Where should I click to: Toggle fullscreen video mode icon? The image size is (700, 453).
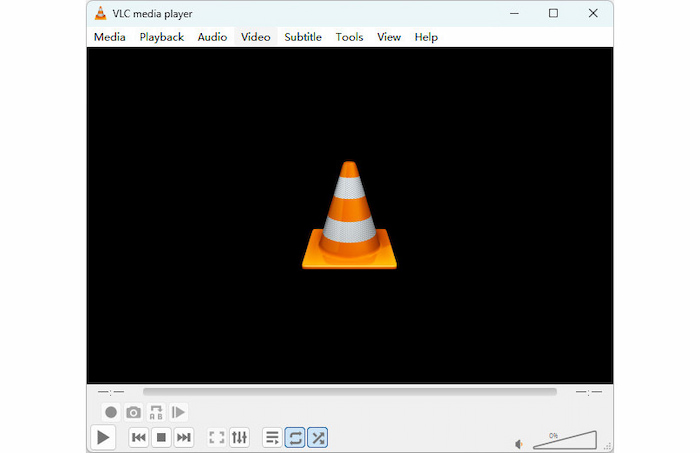[x=217, y=437]
